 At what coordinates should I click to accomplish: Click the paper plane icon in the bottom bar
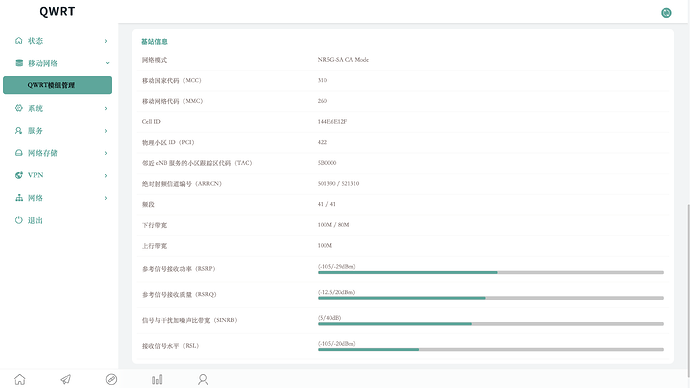click(x=66, y=379)
